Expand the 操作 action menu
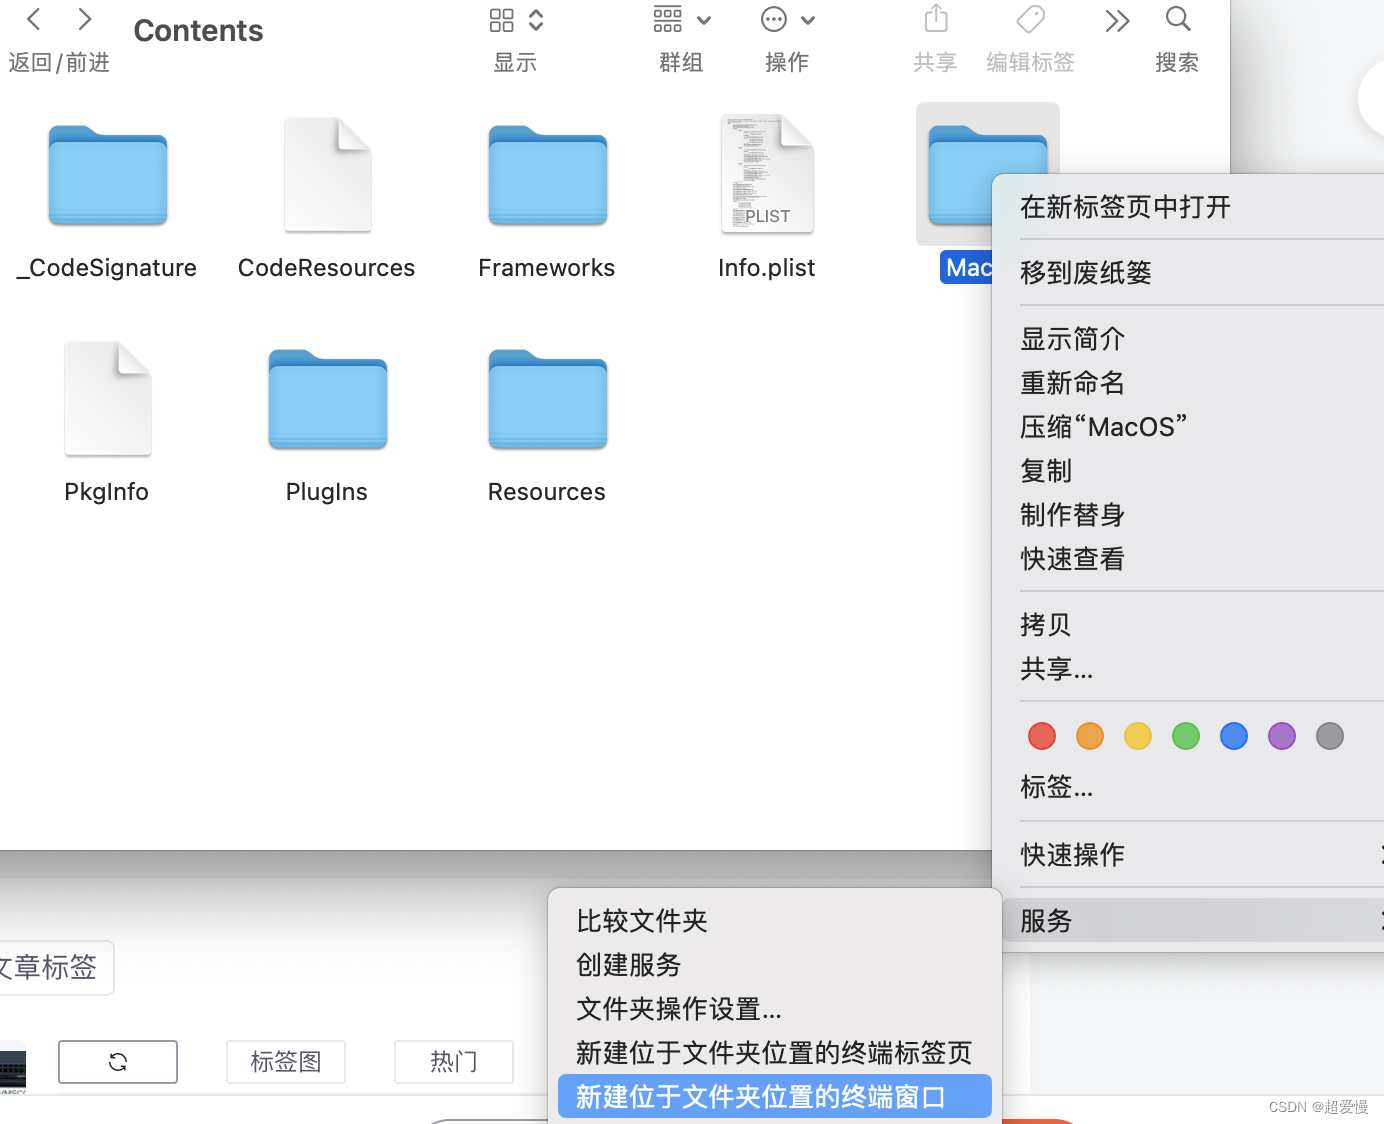This screenshot has height=1124, width=1384. (x=787, y=20)
